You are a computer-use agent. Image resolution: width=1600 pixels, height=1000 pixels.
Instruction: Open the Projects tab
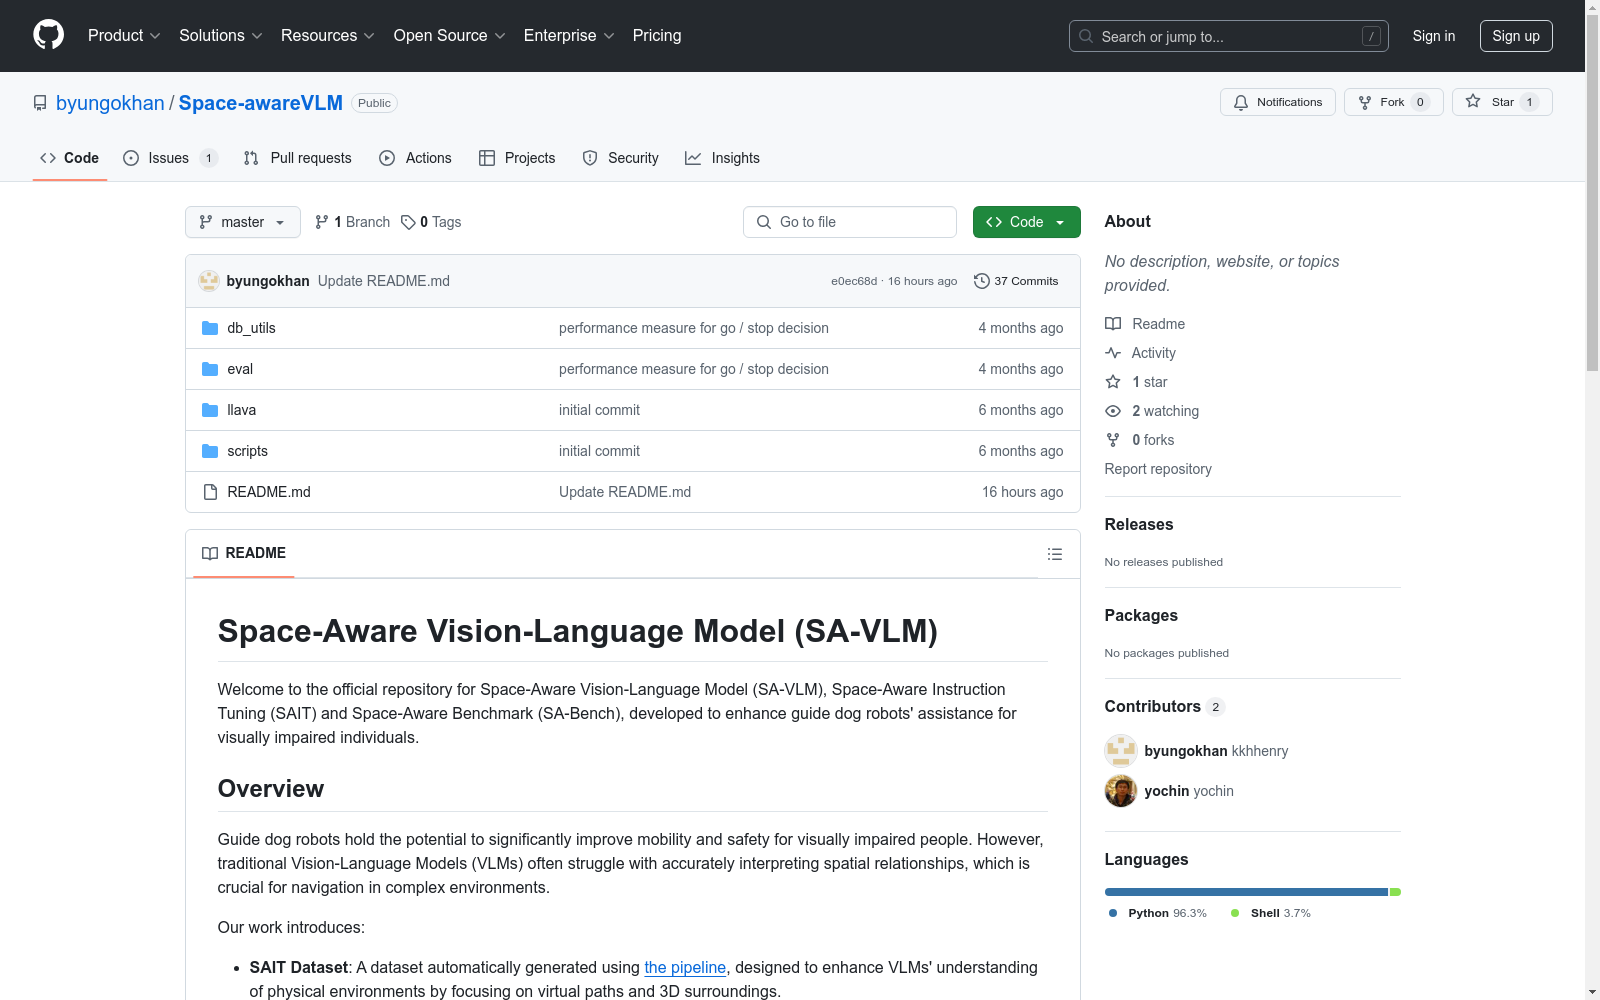[x=517, y=158]
